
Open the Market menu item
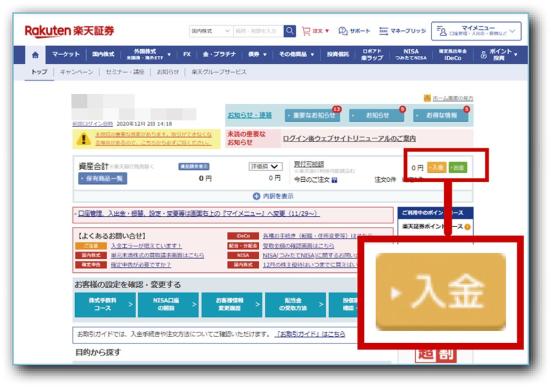(66, 54)
